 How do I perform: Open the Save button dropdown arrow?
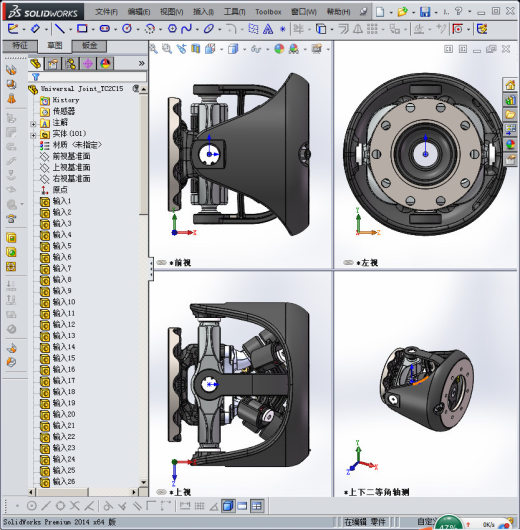(x=436, y=13)
